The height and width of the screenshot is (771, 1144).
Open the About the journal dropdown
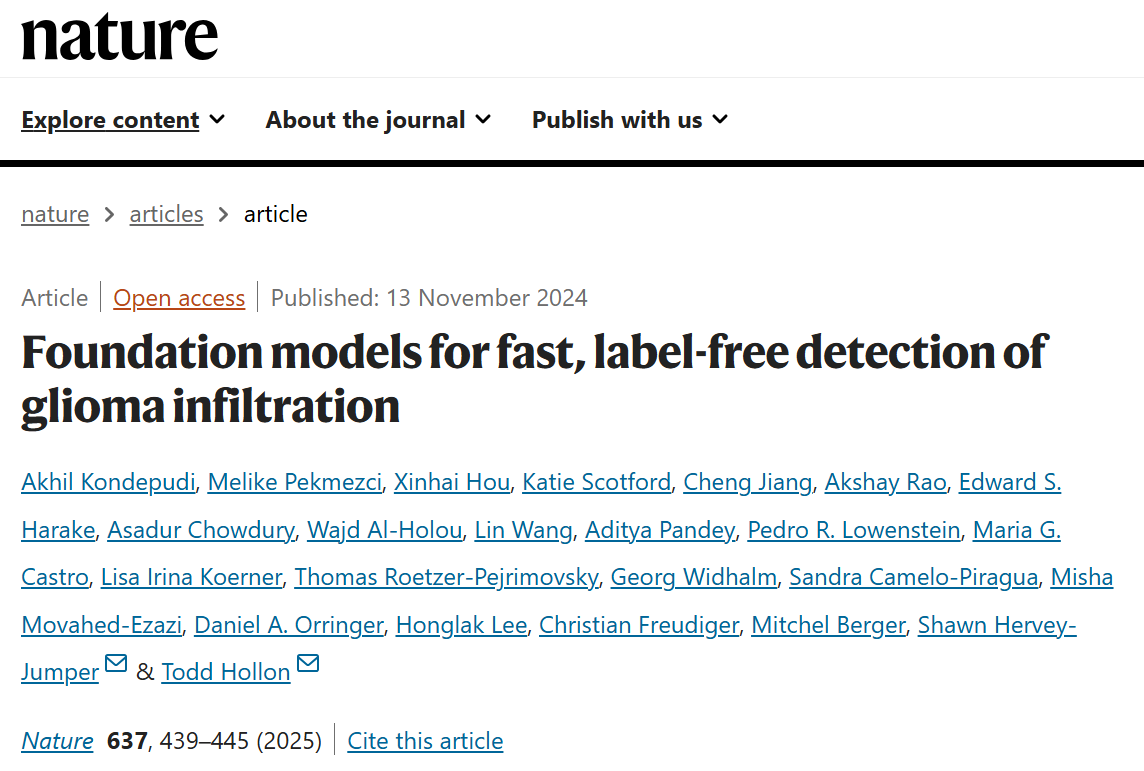click(x=378, y=120)
